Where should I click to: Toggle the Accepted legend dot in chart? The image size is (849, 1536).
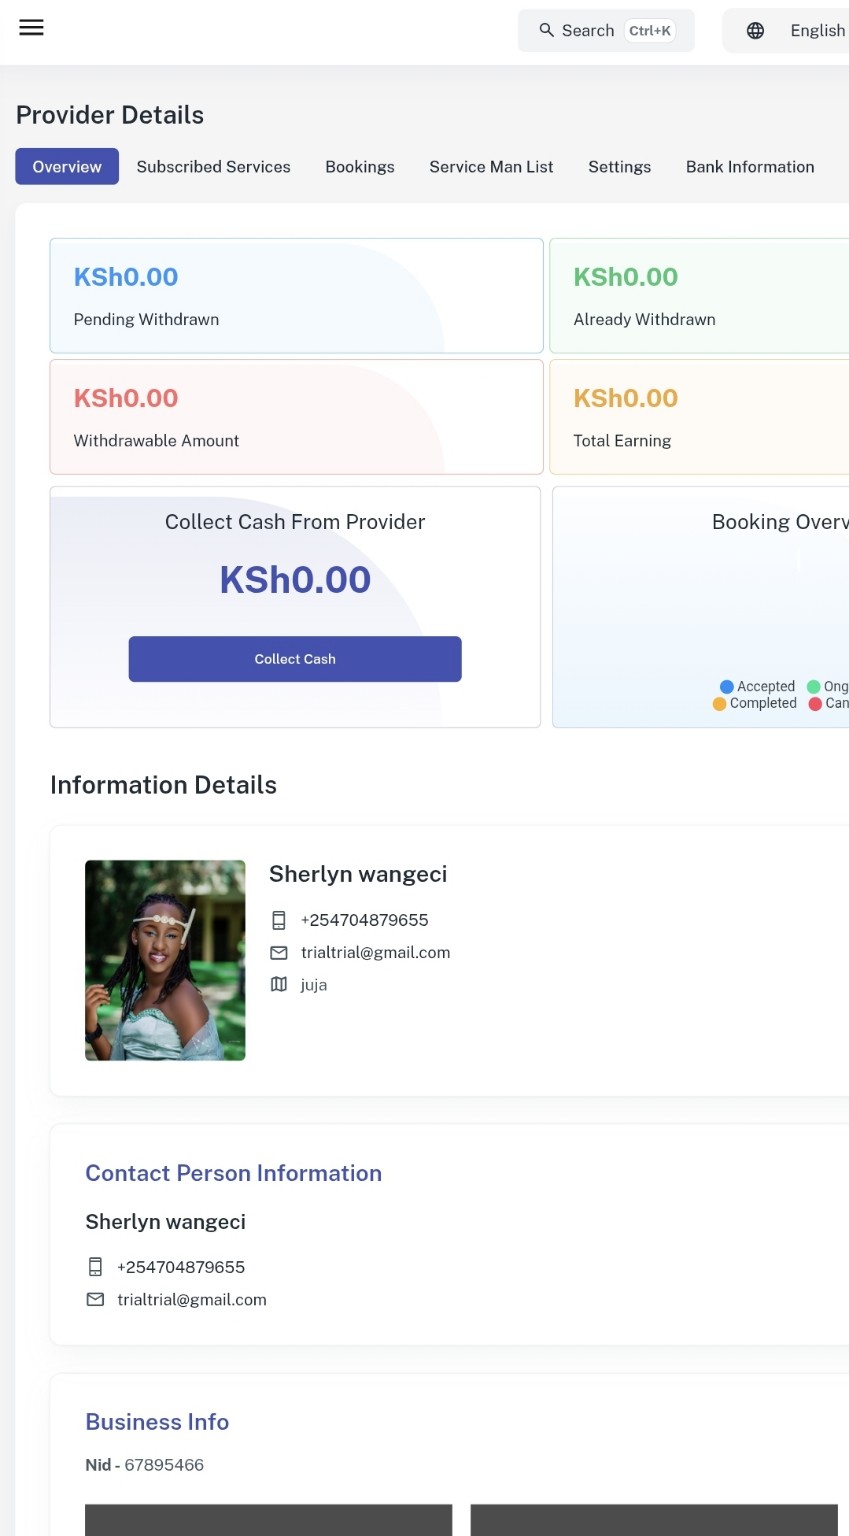727,687
